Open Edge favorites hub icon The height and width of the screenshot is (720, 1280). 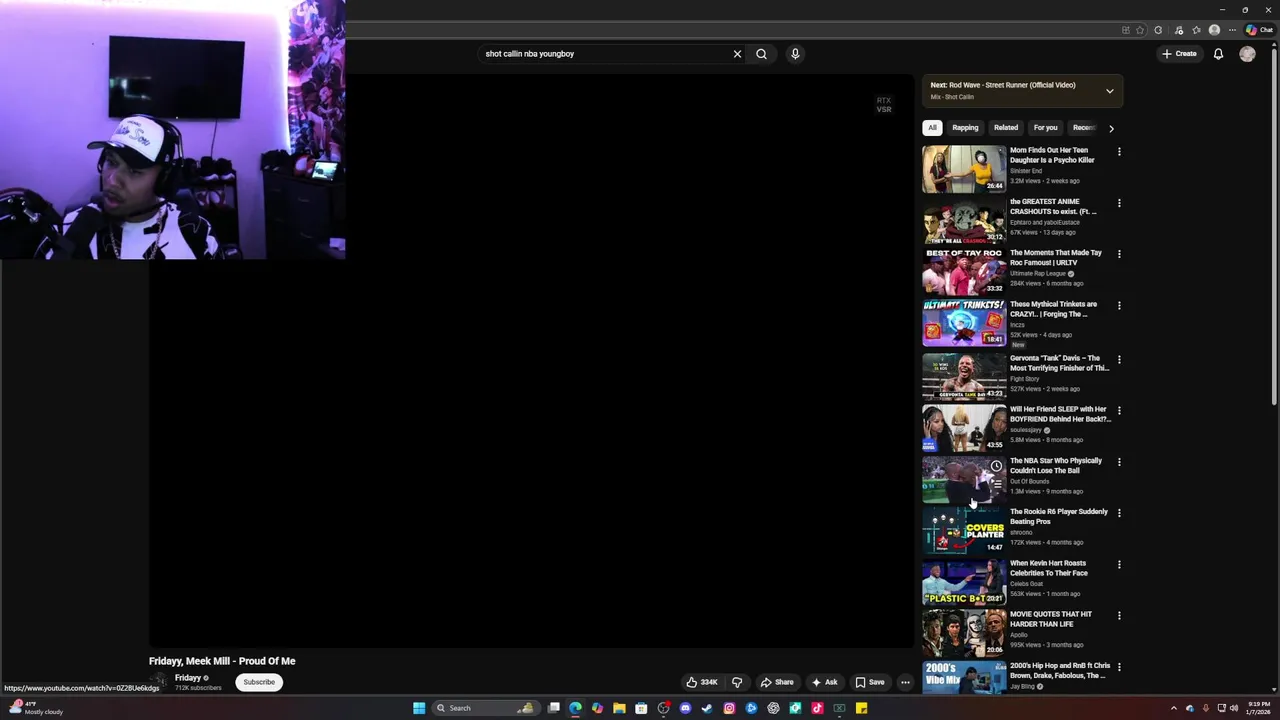pos(1196,30)
